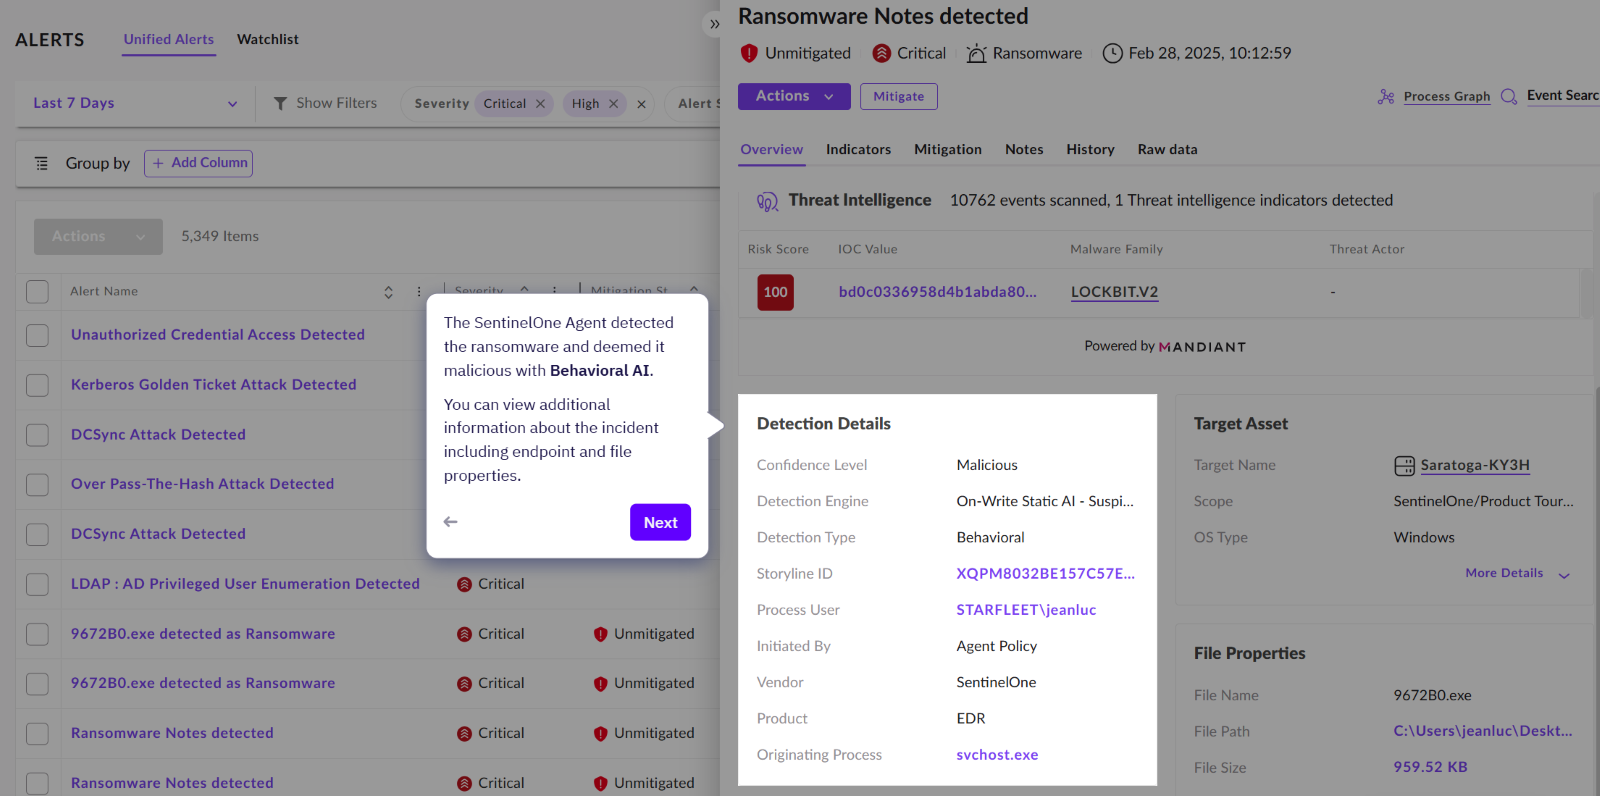Go back using the tooltip arrow

[451, 522]
